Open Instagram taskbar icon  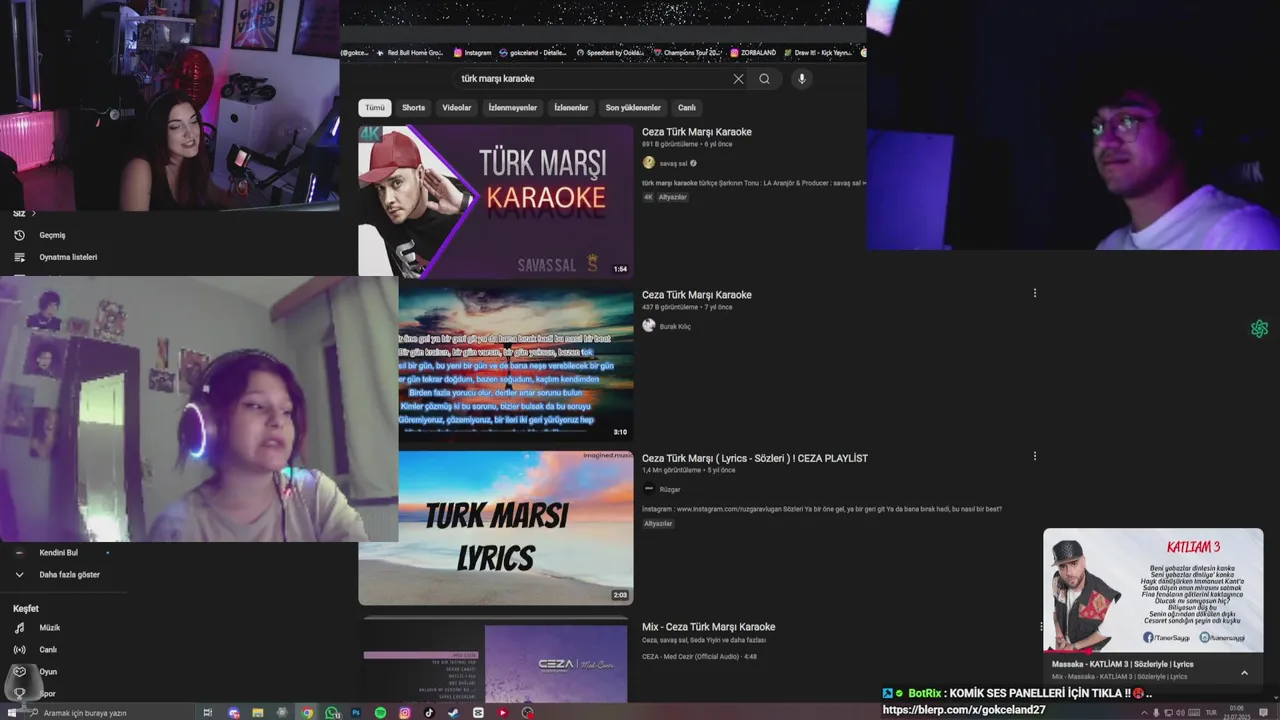[405, 713]
